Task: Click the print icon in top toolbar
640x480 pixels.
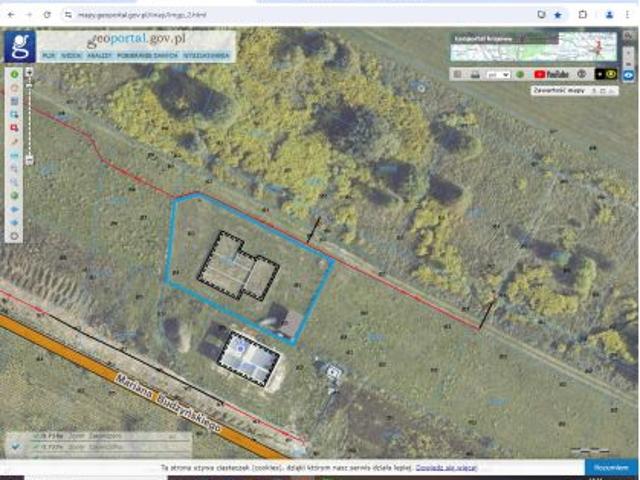Action: [x=474, y=74]
